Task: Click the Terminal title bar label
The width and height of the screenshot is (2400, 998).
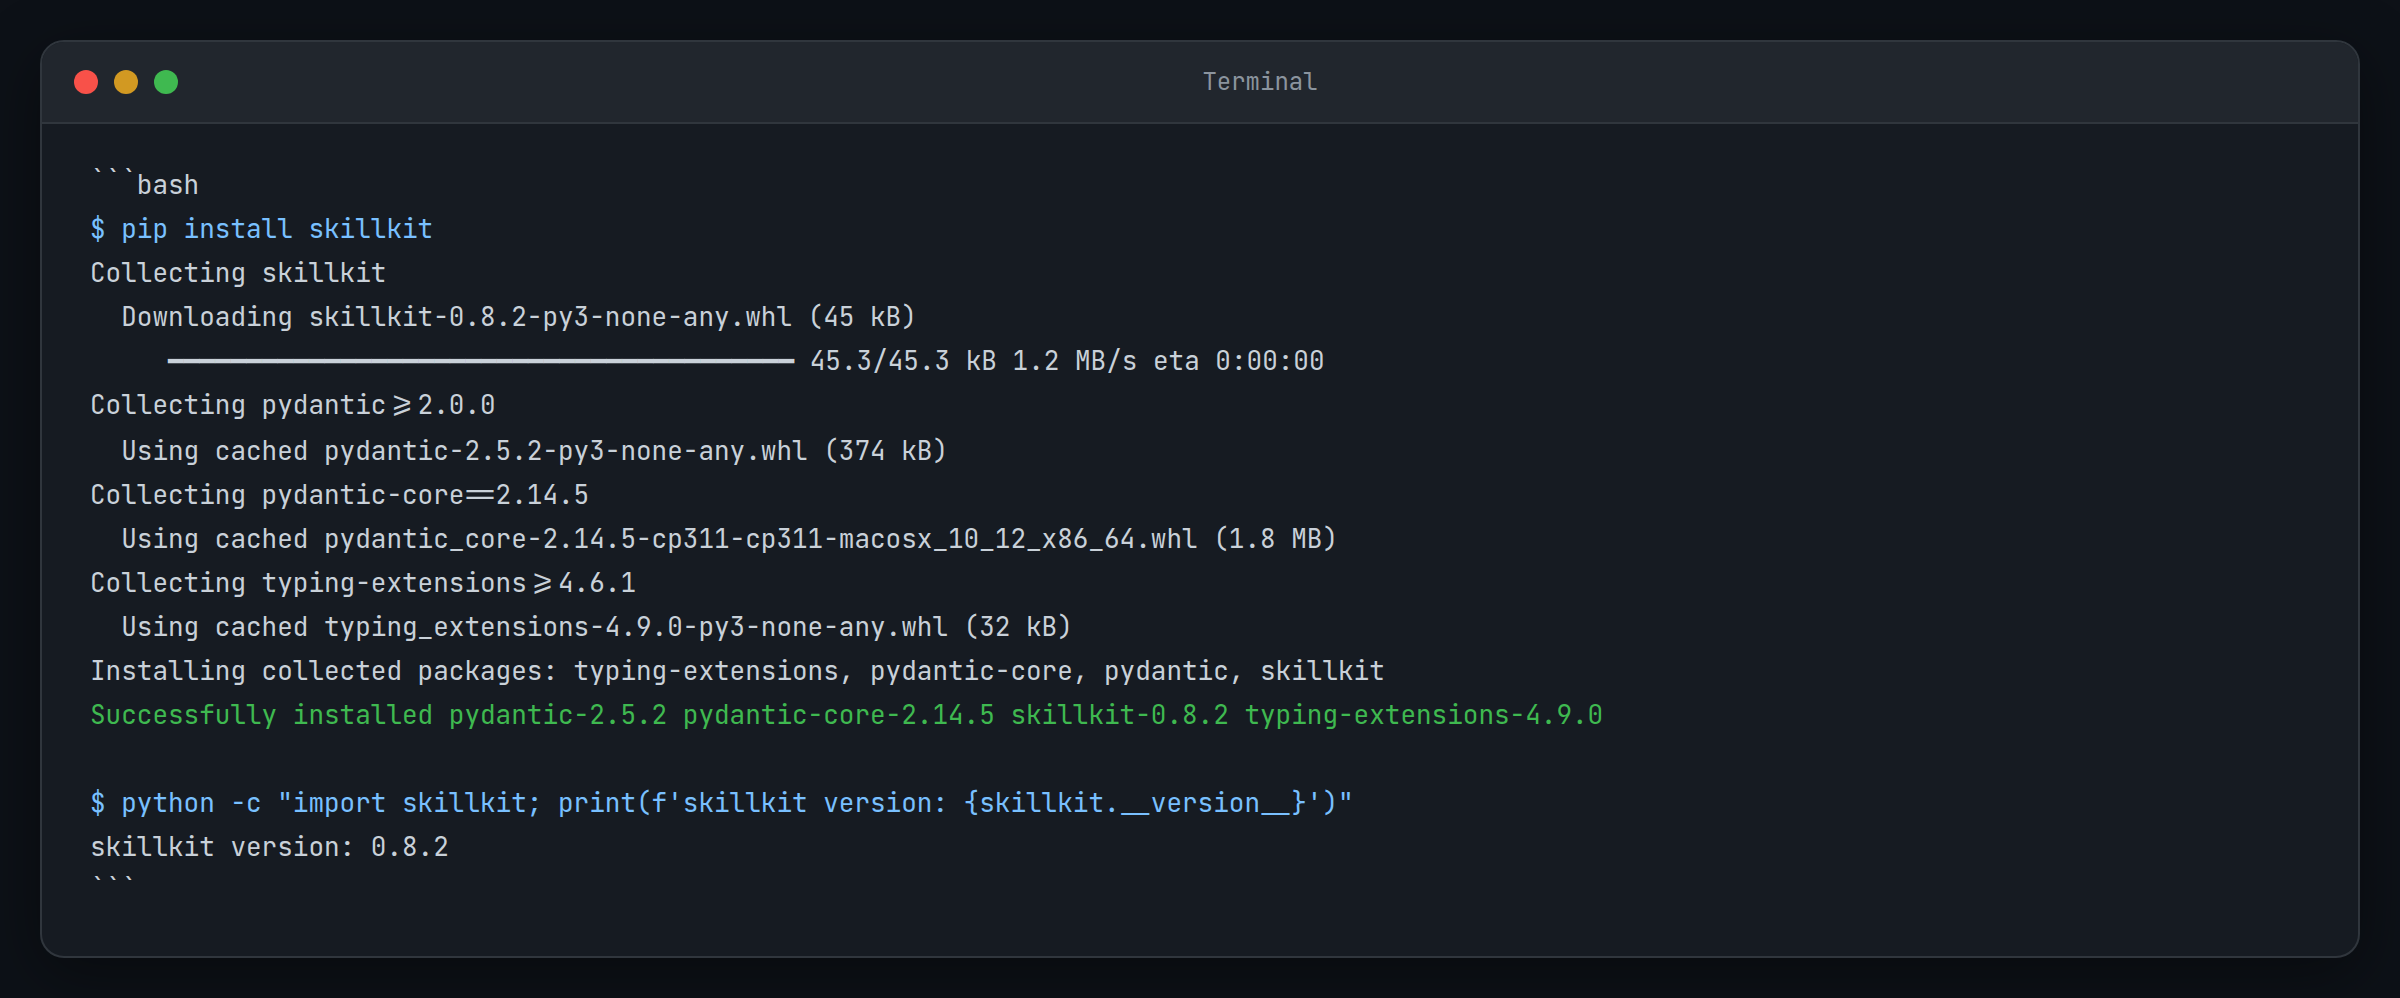Action: [1258, 81]
